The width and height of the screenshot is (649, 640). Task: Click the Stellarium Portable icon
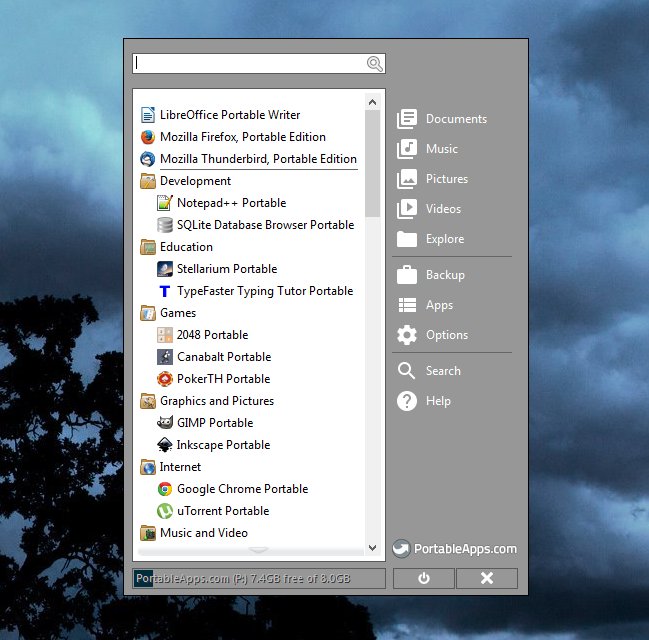[165, 269]
